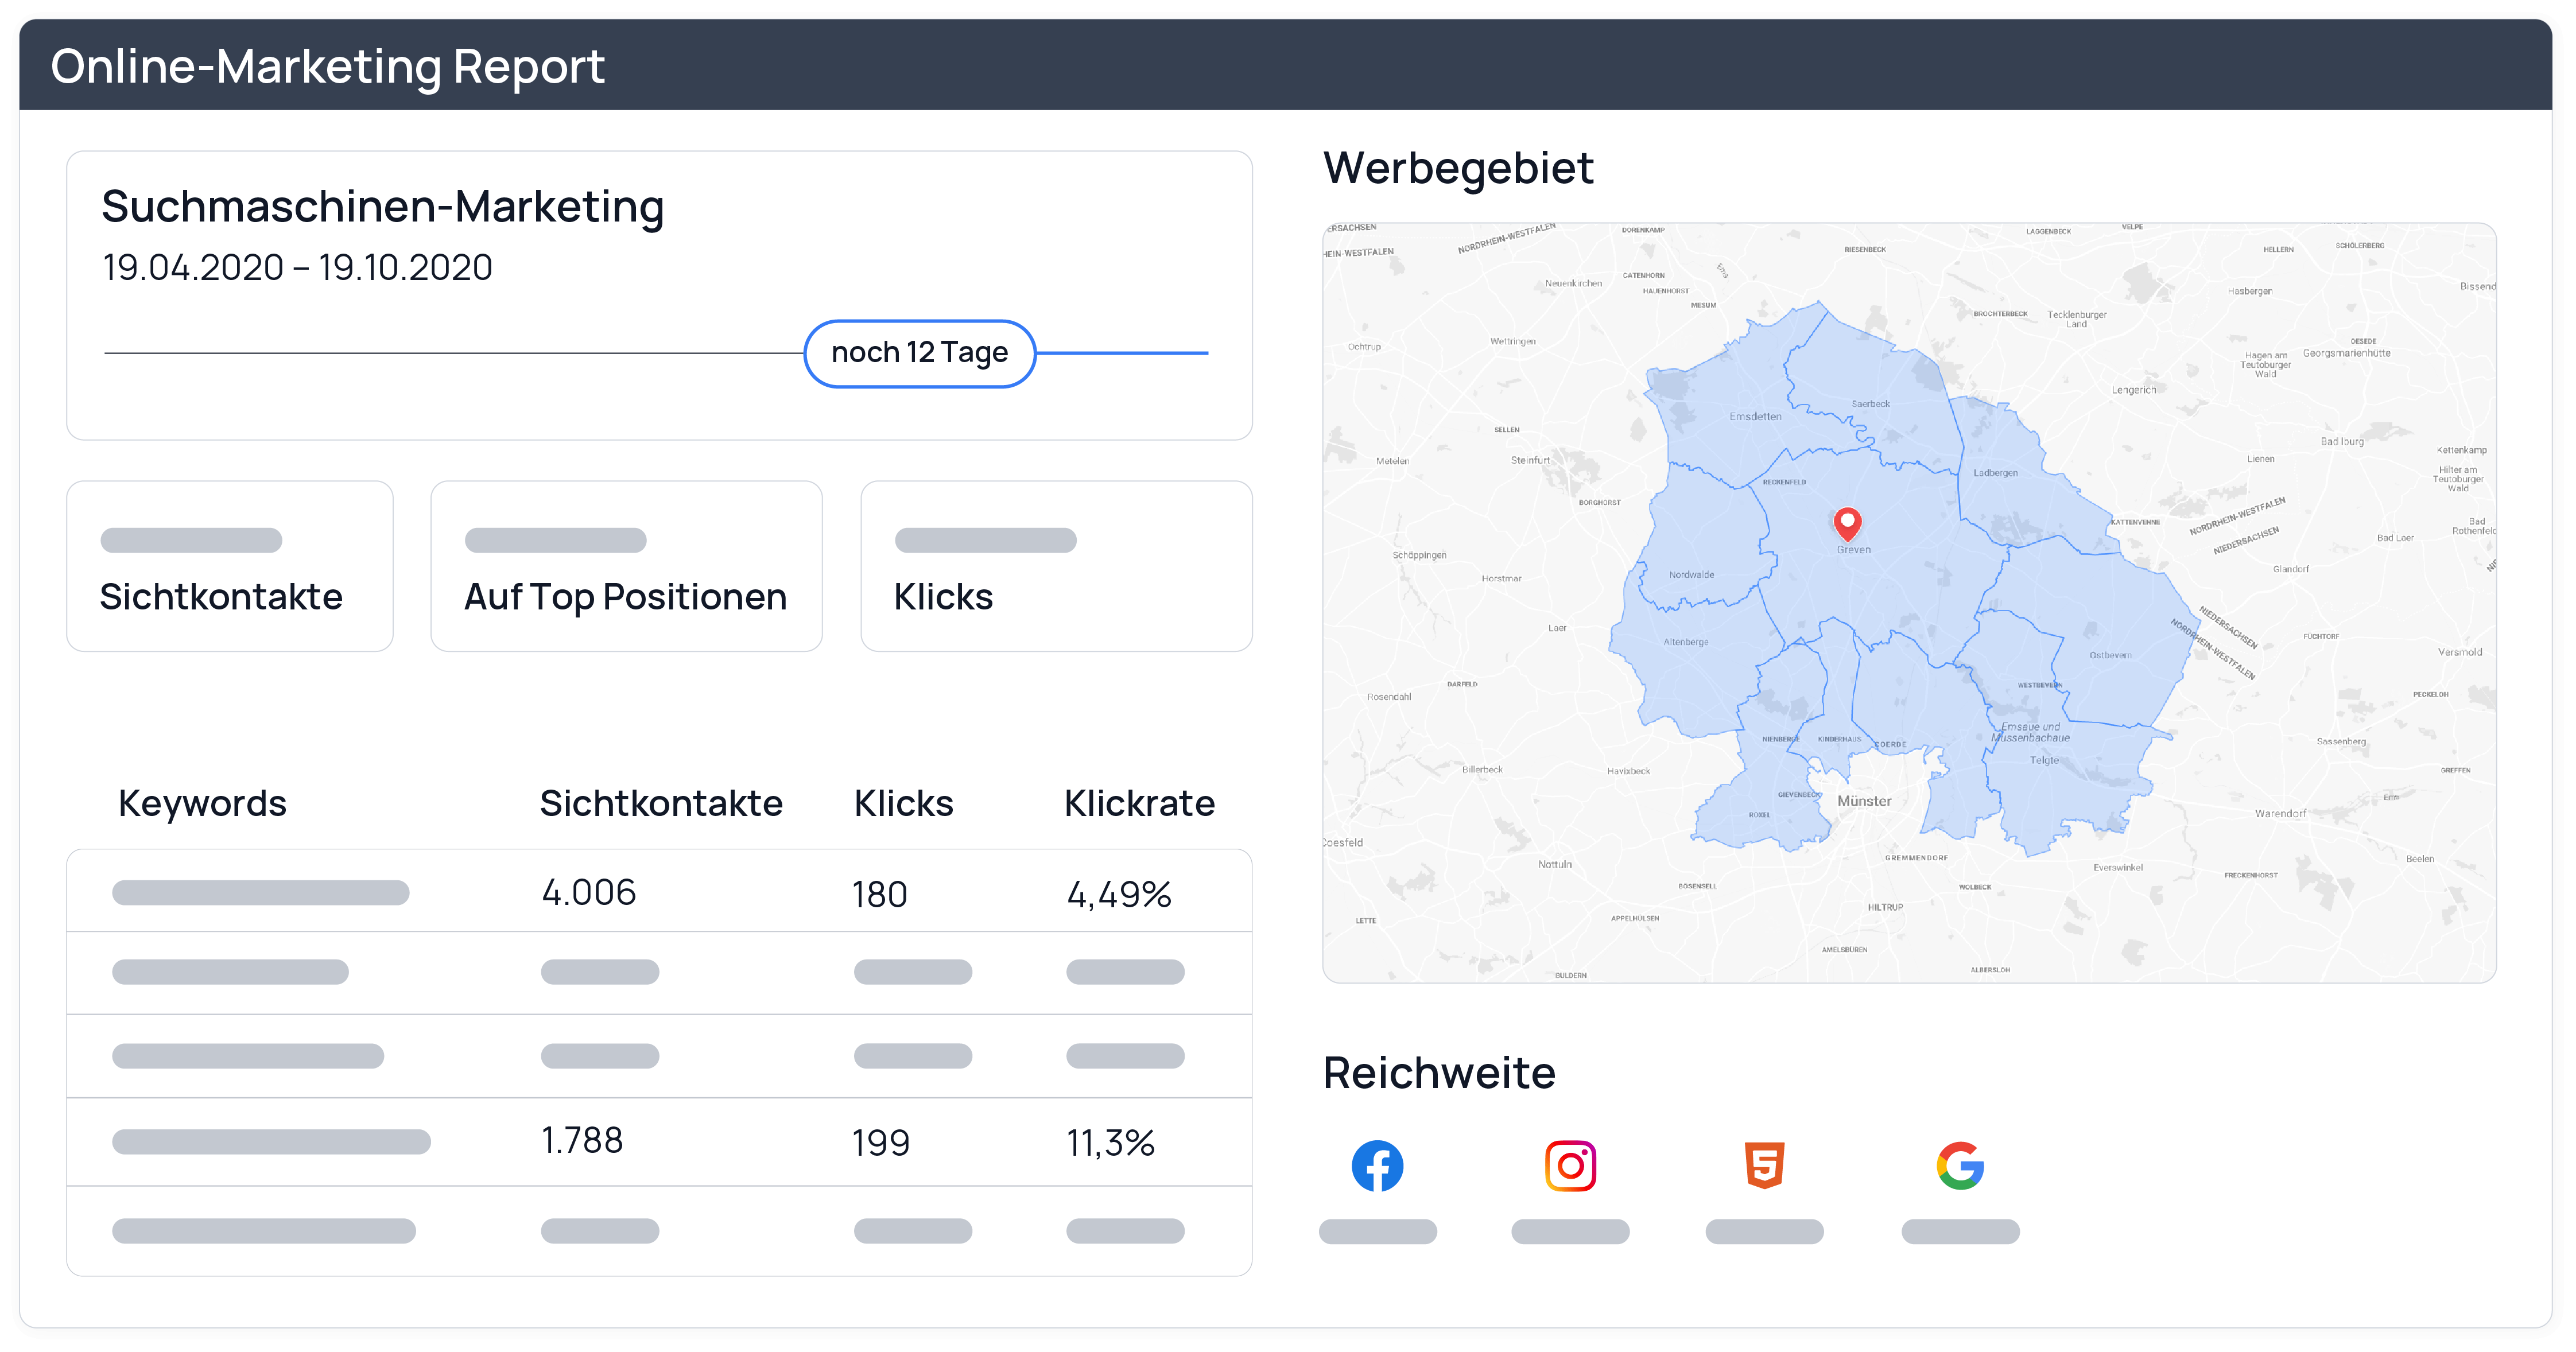
Task: Open the Auf Top Positionen card
Action: [x=626, y=566]
